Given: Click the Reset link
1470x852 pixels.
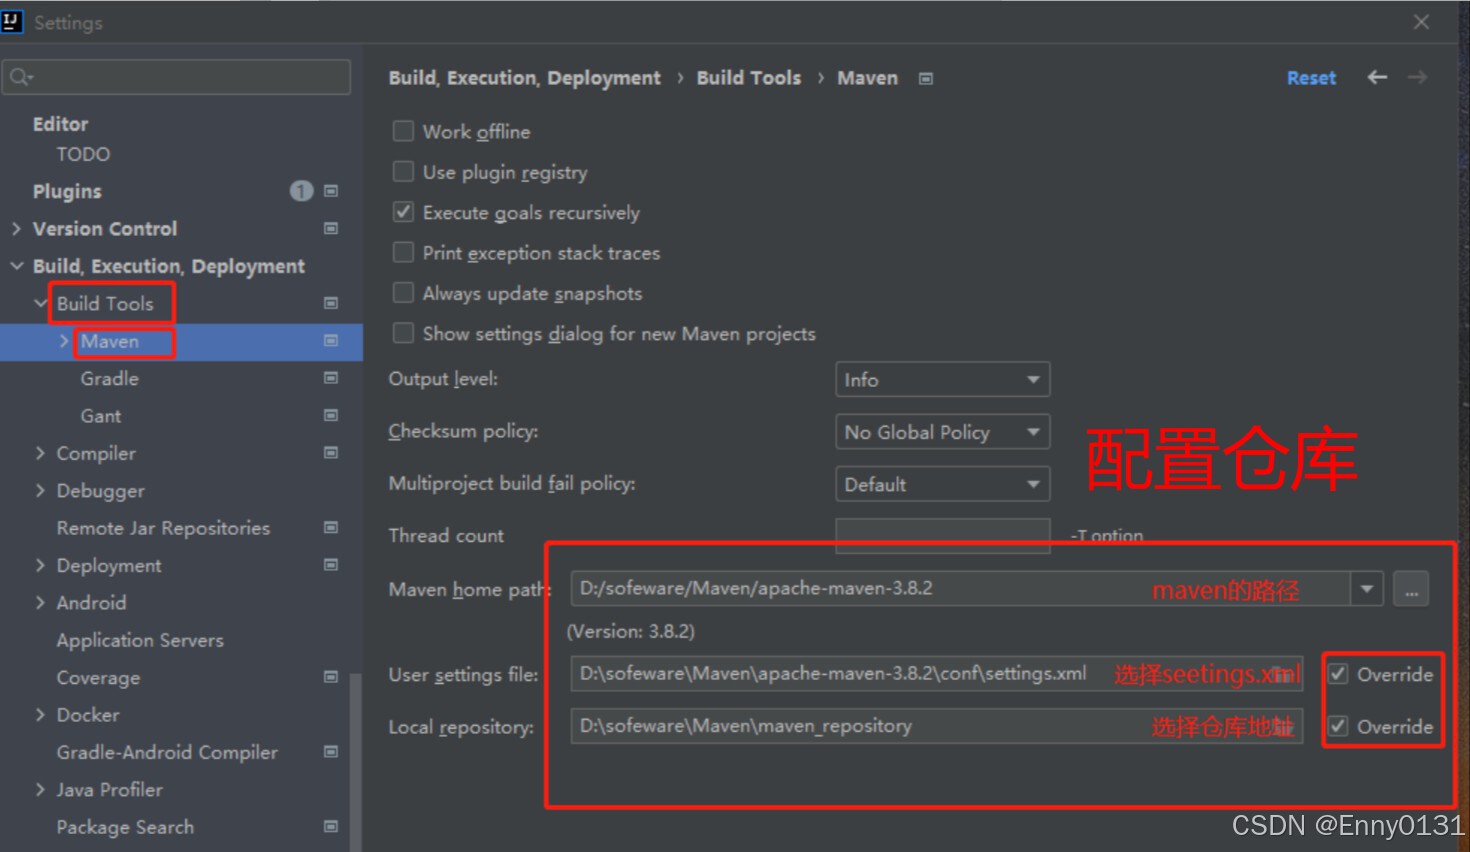Looking at the screenshot, I should [1311, 78].
